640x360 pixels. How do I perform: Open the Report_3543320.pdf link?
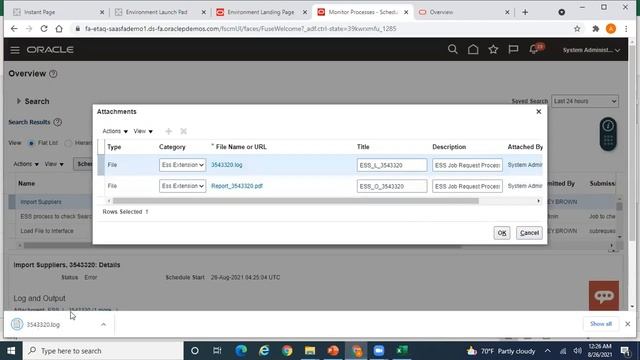pos(237,186)
